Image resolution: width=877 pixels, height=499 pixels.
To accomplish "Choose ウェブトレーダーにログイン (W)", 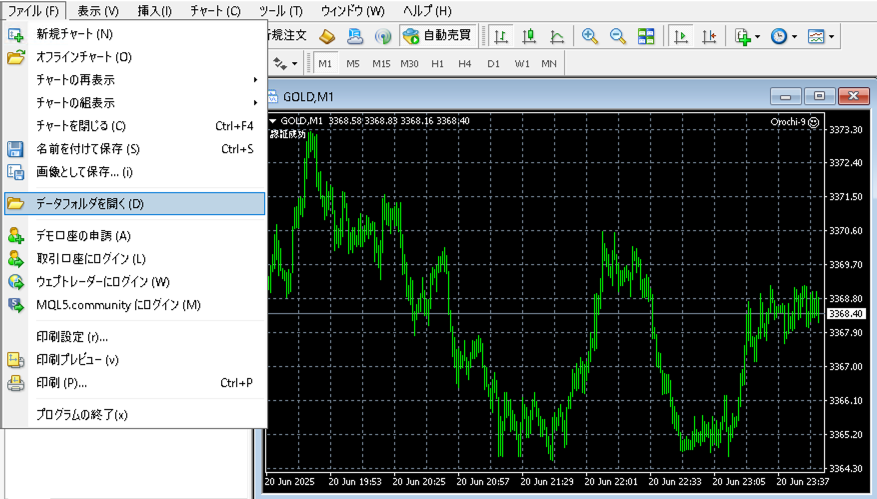I will tap(134, 282).
